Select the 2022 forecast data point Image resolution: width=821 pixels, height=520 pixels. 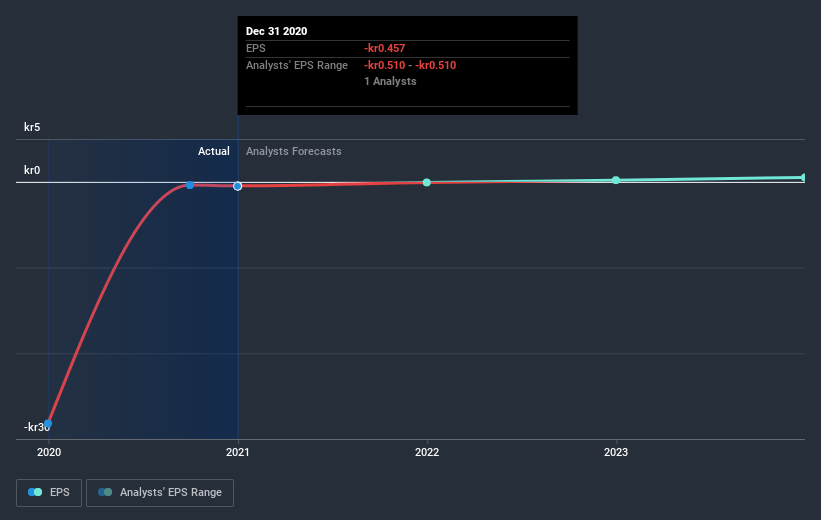(427, 182)
